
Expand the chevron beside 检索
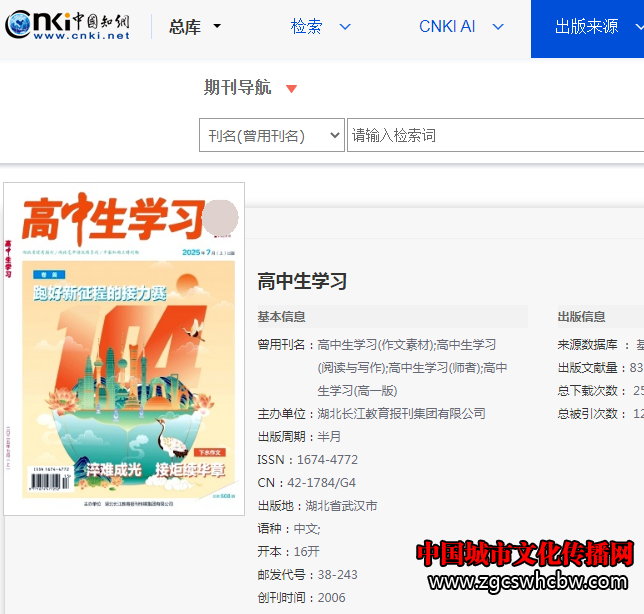(345, 27)
